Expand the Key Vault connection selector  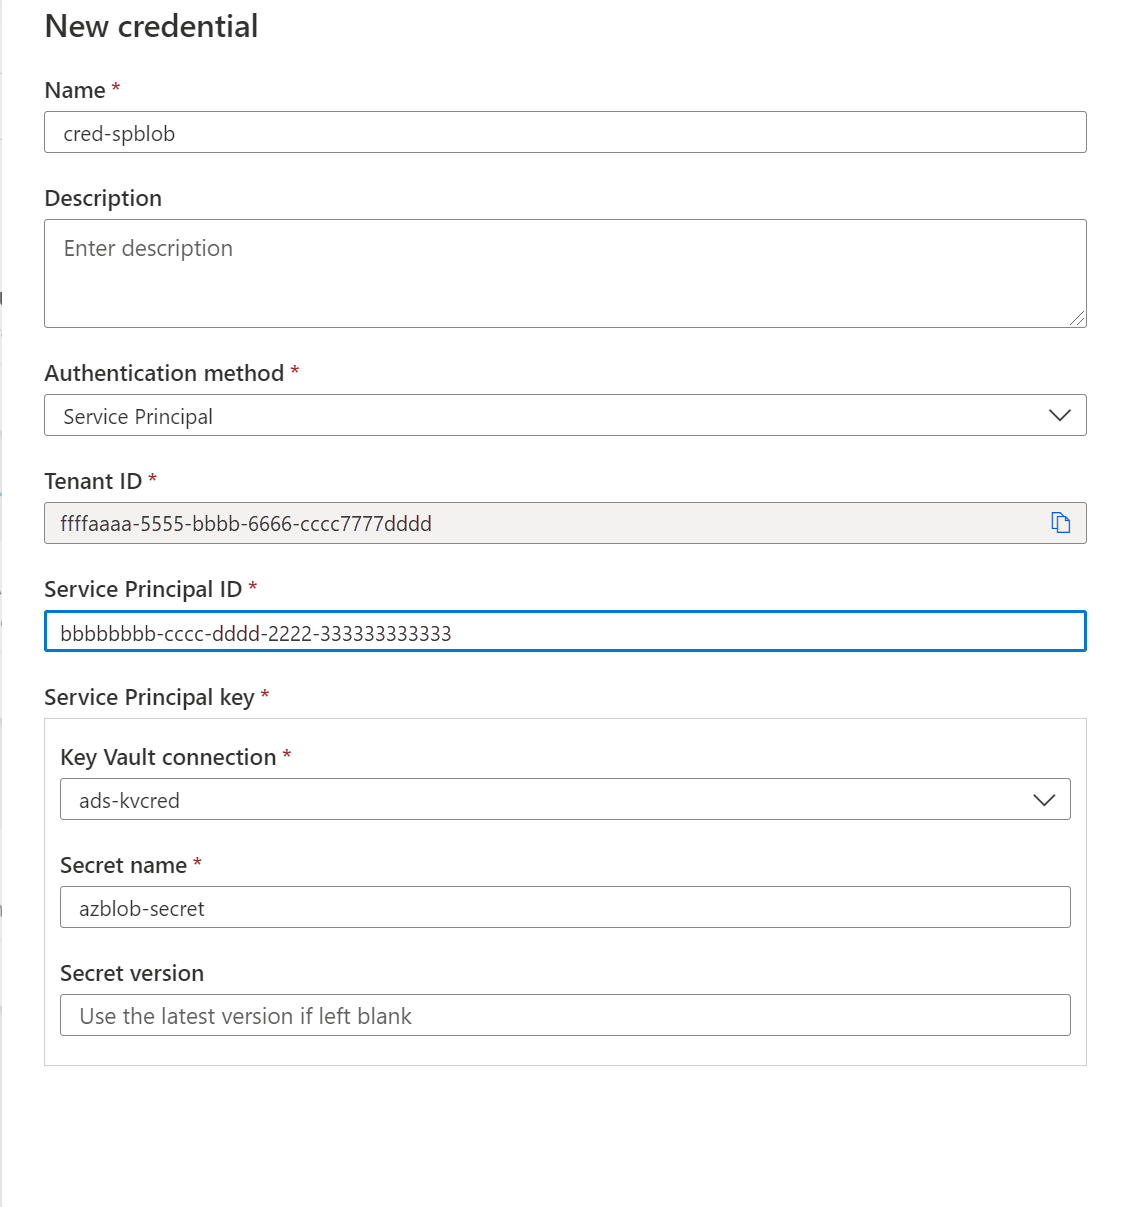point(1044,799)
